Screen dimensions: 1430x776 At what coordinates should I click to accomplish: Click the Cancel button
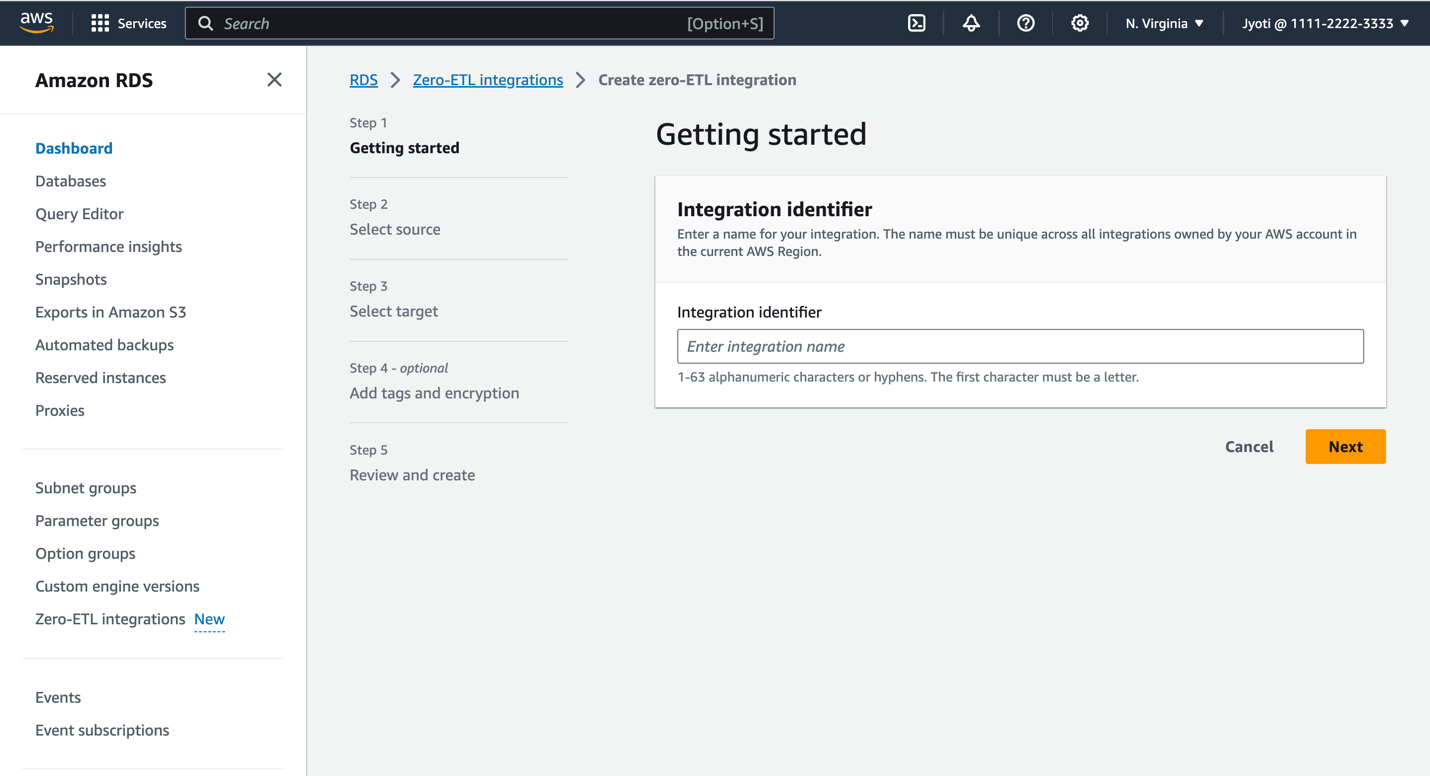(x=1249, y=447)
